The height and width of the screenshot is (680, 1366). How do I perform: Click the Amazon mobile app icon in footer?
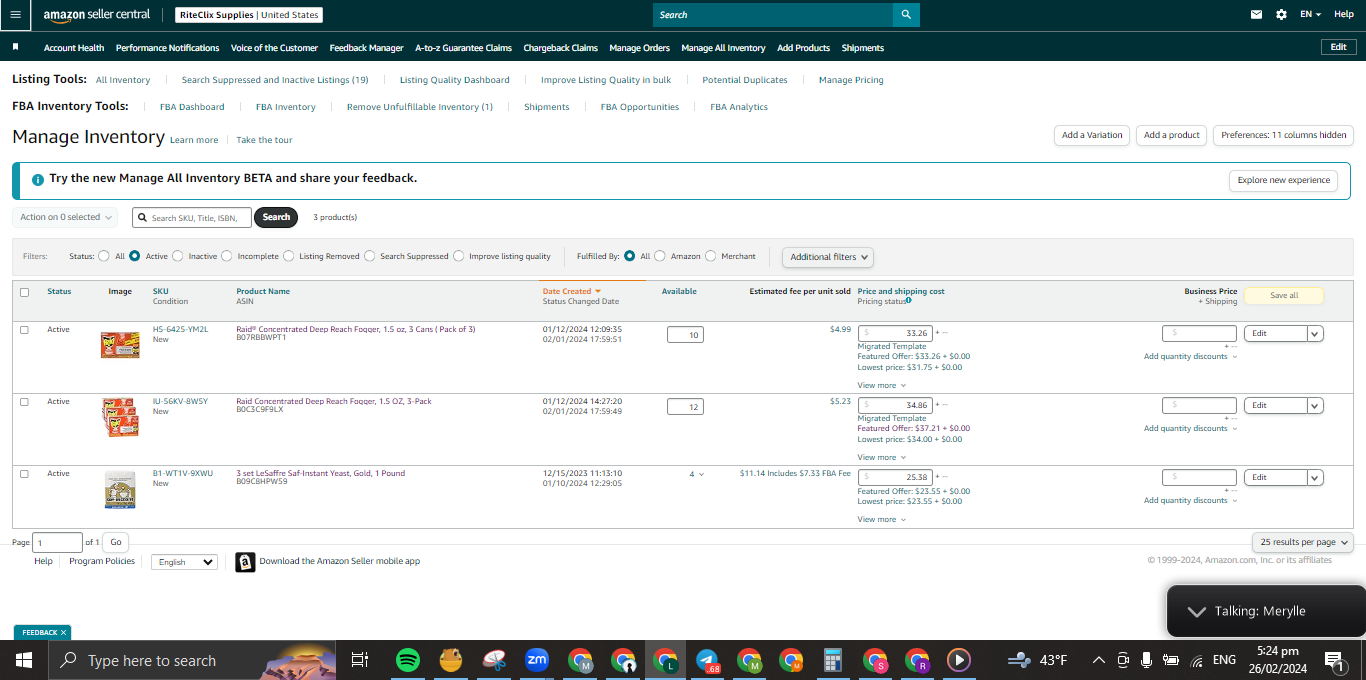(245, 562)
